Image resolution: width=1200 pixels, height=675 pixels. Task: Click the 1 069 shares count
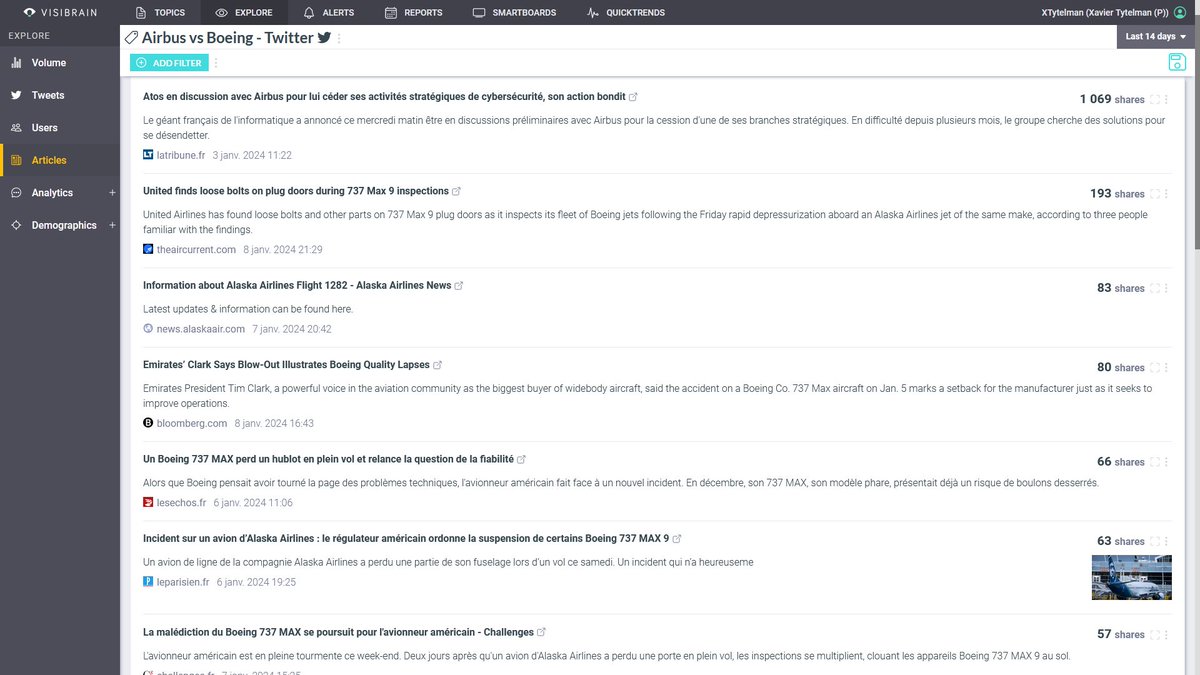pyautogui.click(x=1112, y=99)
